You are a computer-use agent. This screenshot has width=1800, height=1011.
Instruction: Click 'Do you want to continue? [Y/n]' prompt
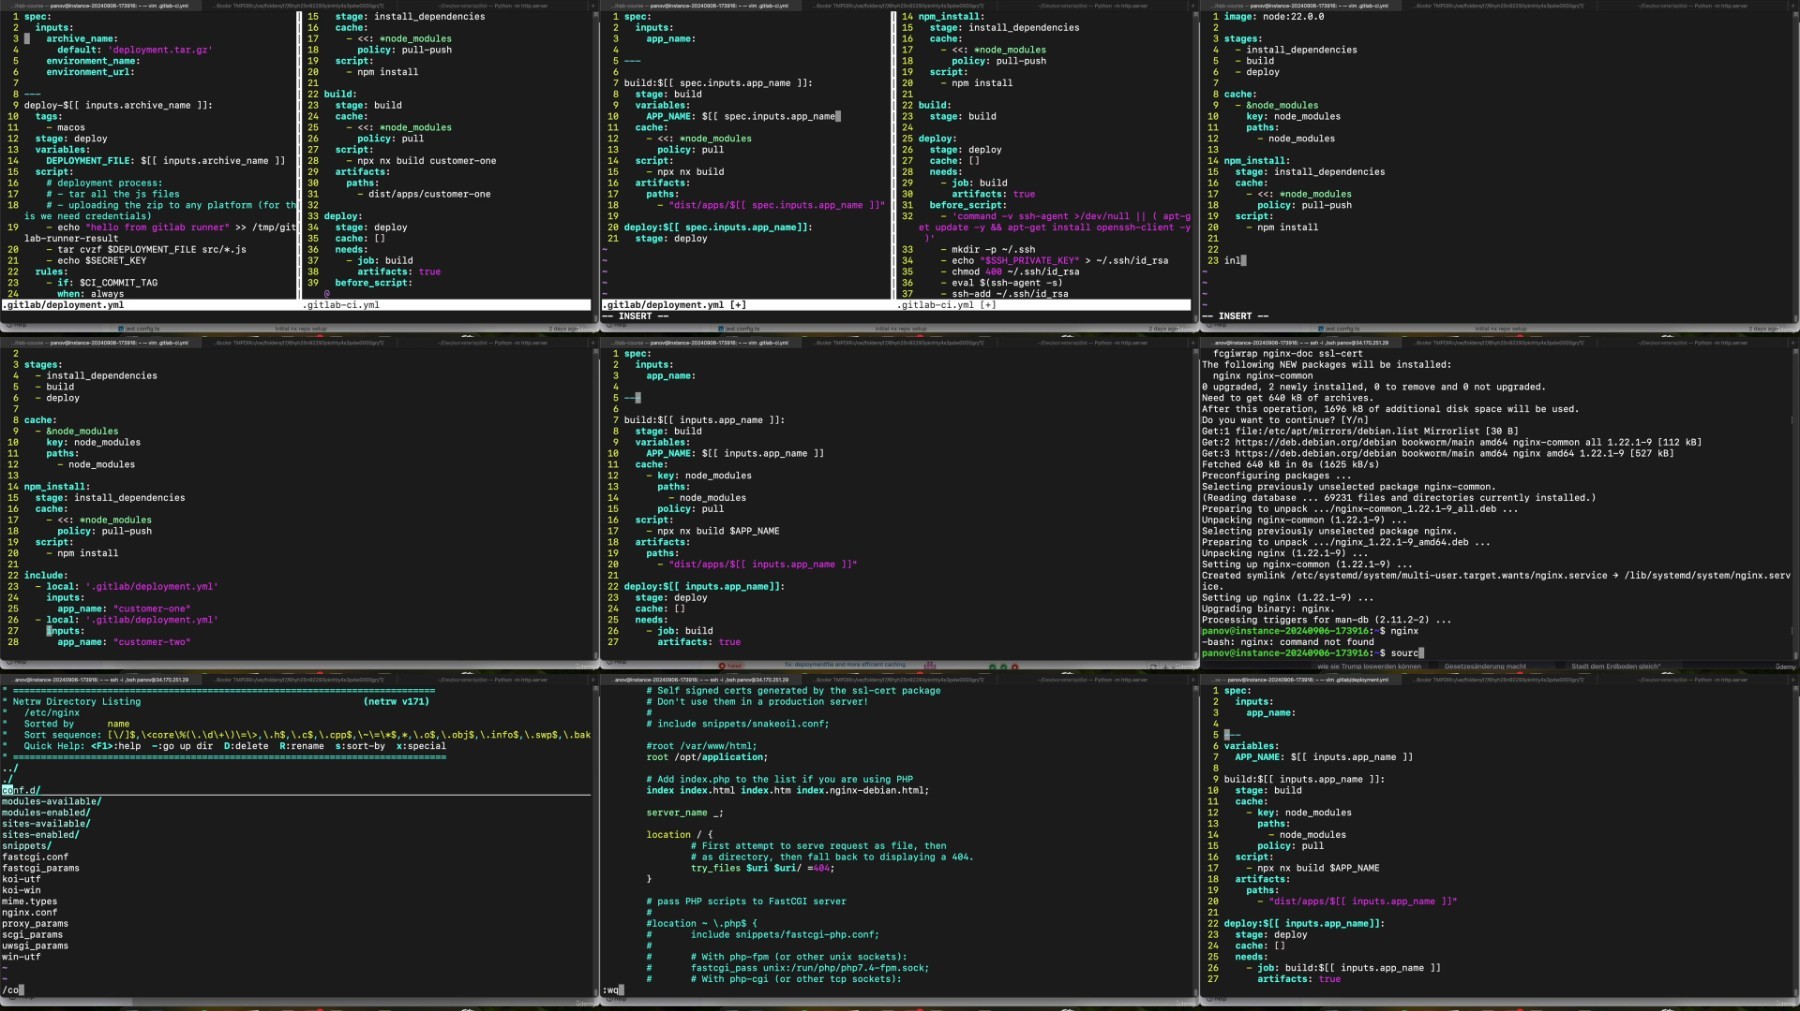(1285, 420)
